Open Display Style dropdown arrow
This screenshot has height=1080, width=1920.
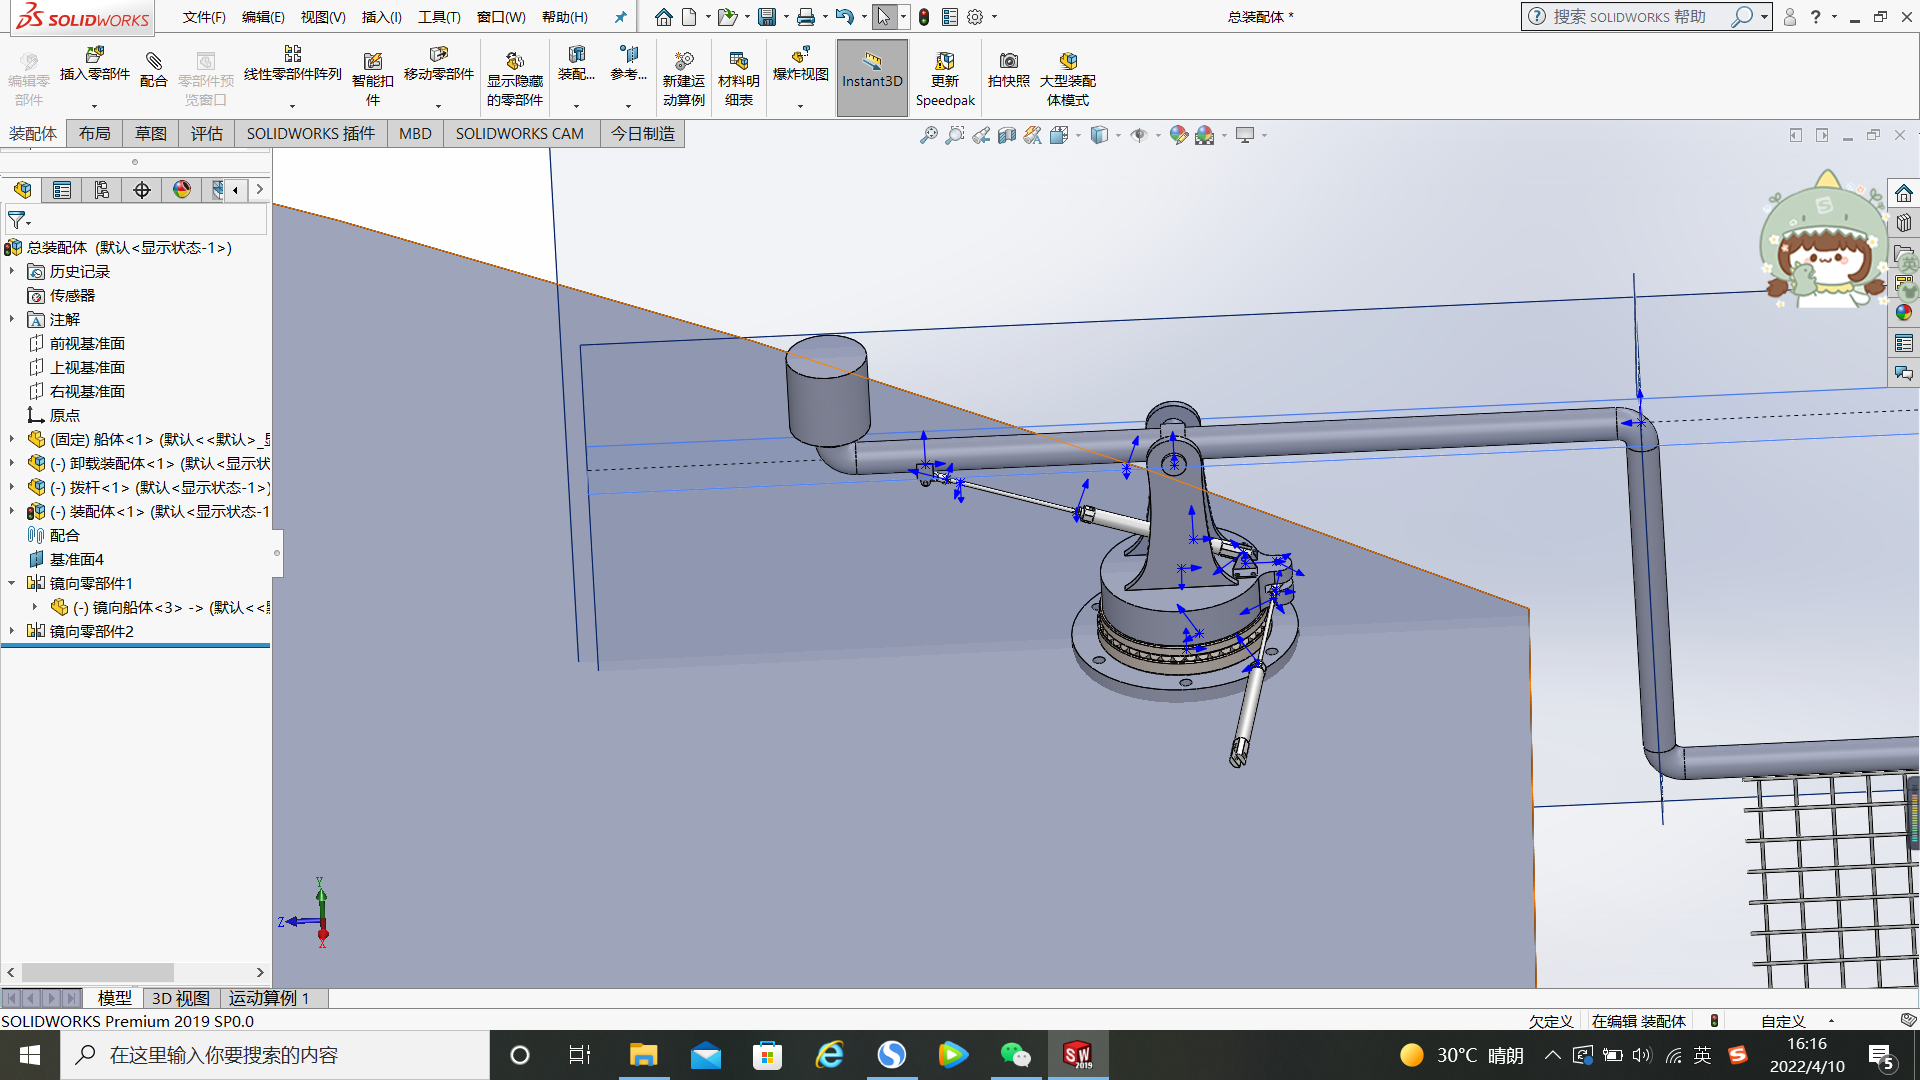pyautogui.click(x=1118, y=135)
